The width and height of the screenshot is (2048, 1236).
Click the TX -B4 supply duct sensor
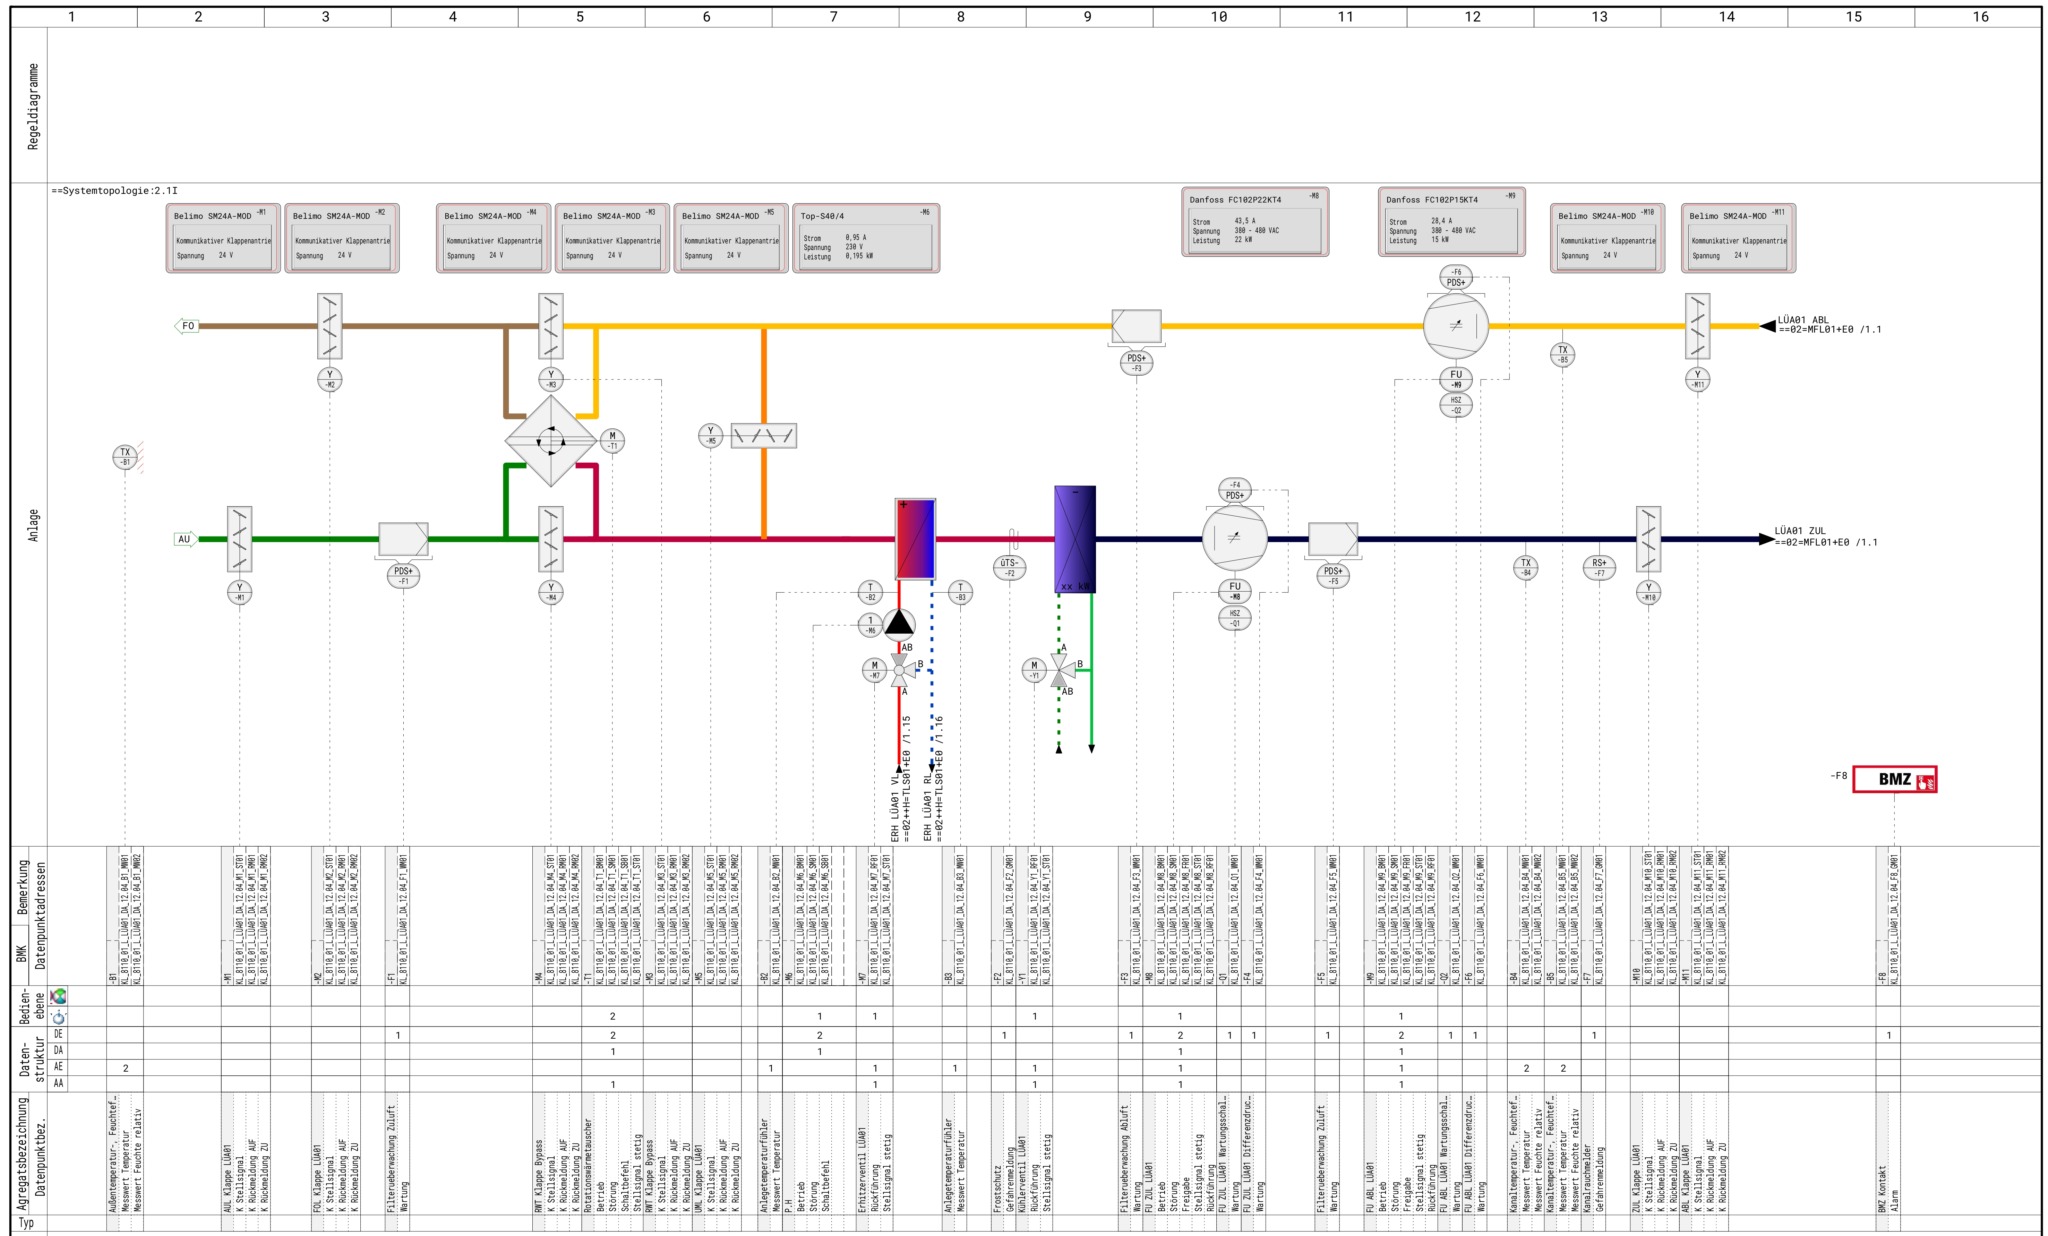coord(1526,568)
